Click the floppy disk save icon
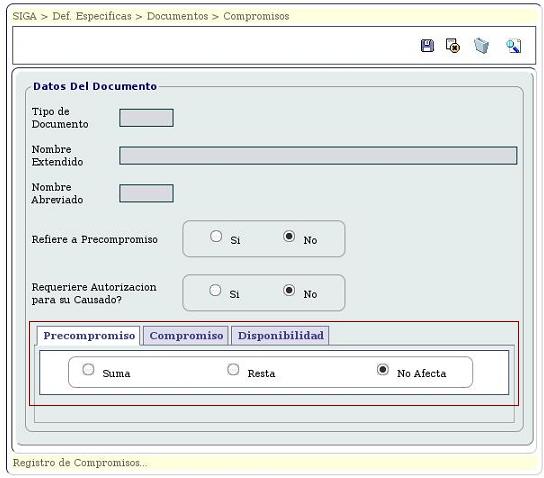544x478 pixels. 427,46
